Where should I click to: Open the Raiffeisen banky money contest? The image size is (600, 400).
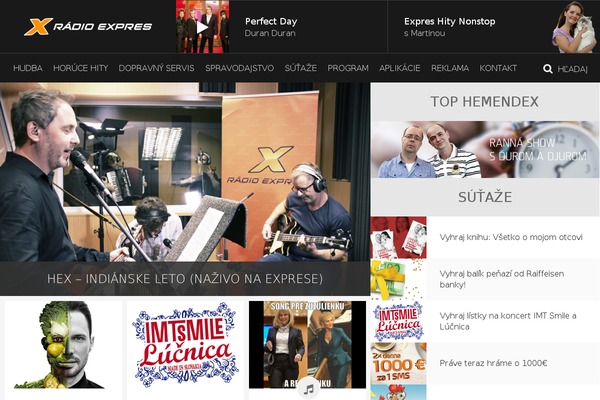pyautogui.click(x=502, y=279)
